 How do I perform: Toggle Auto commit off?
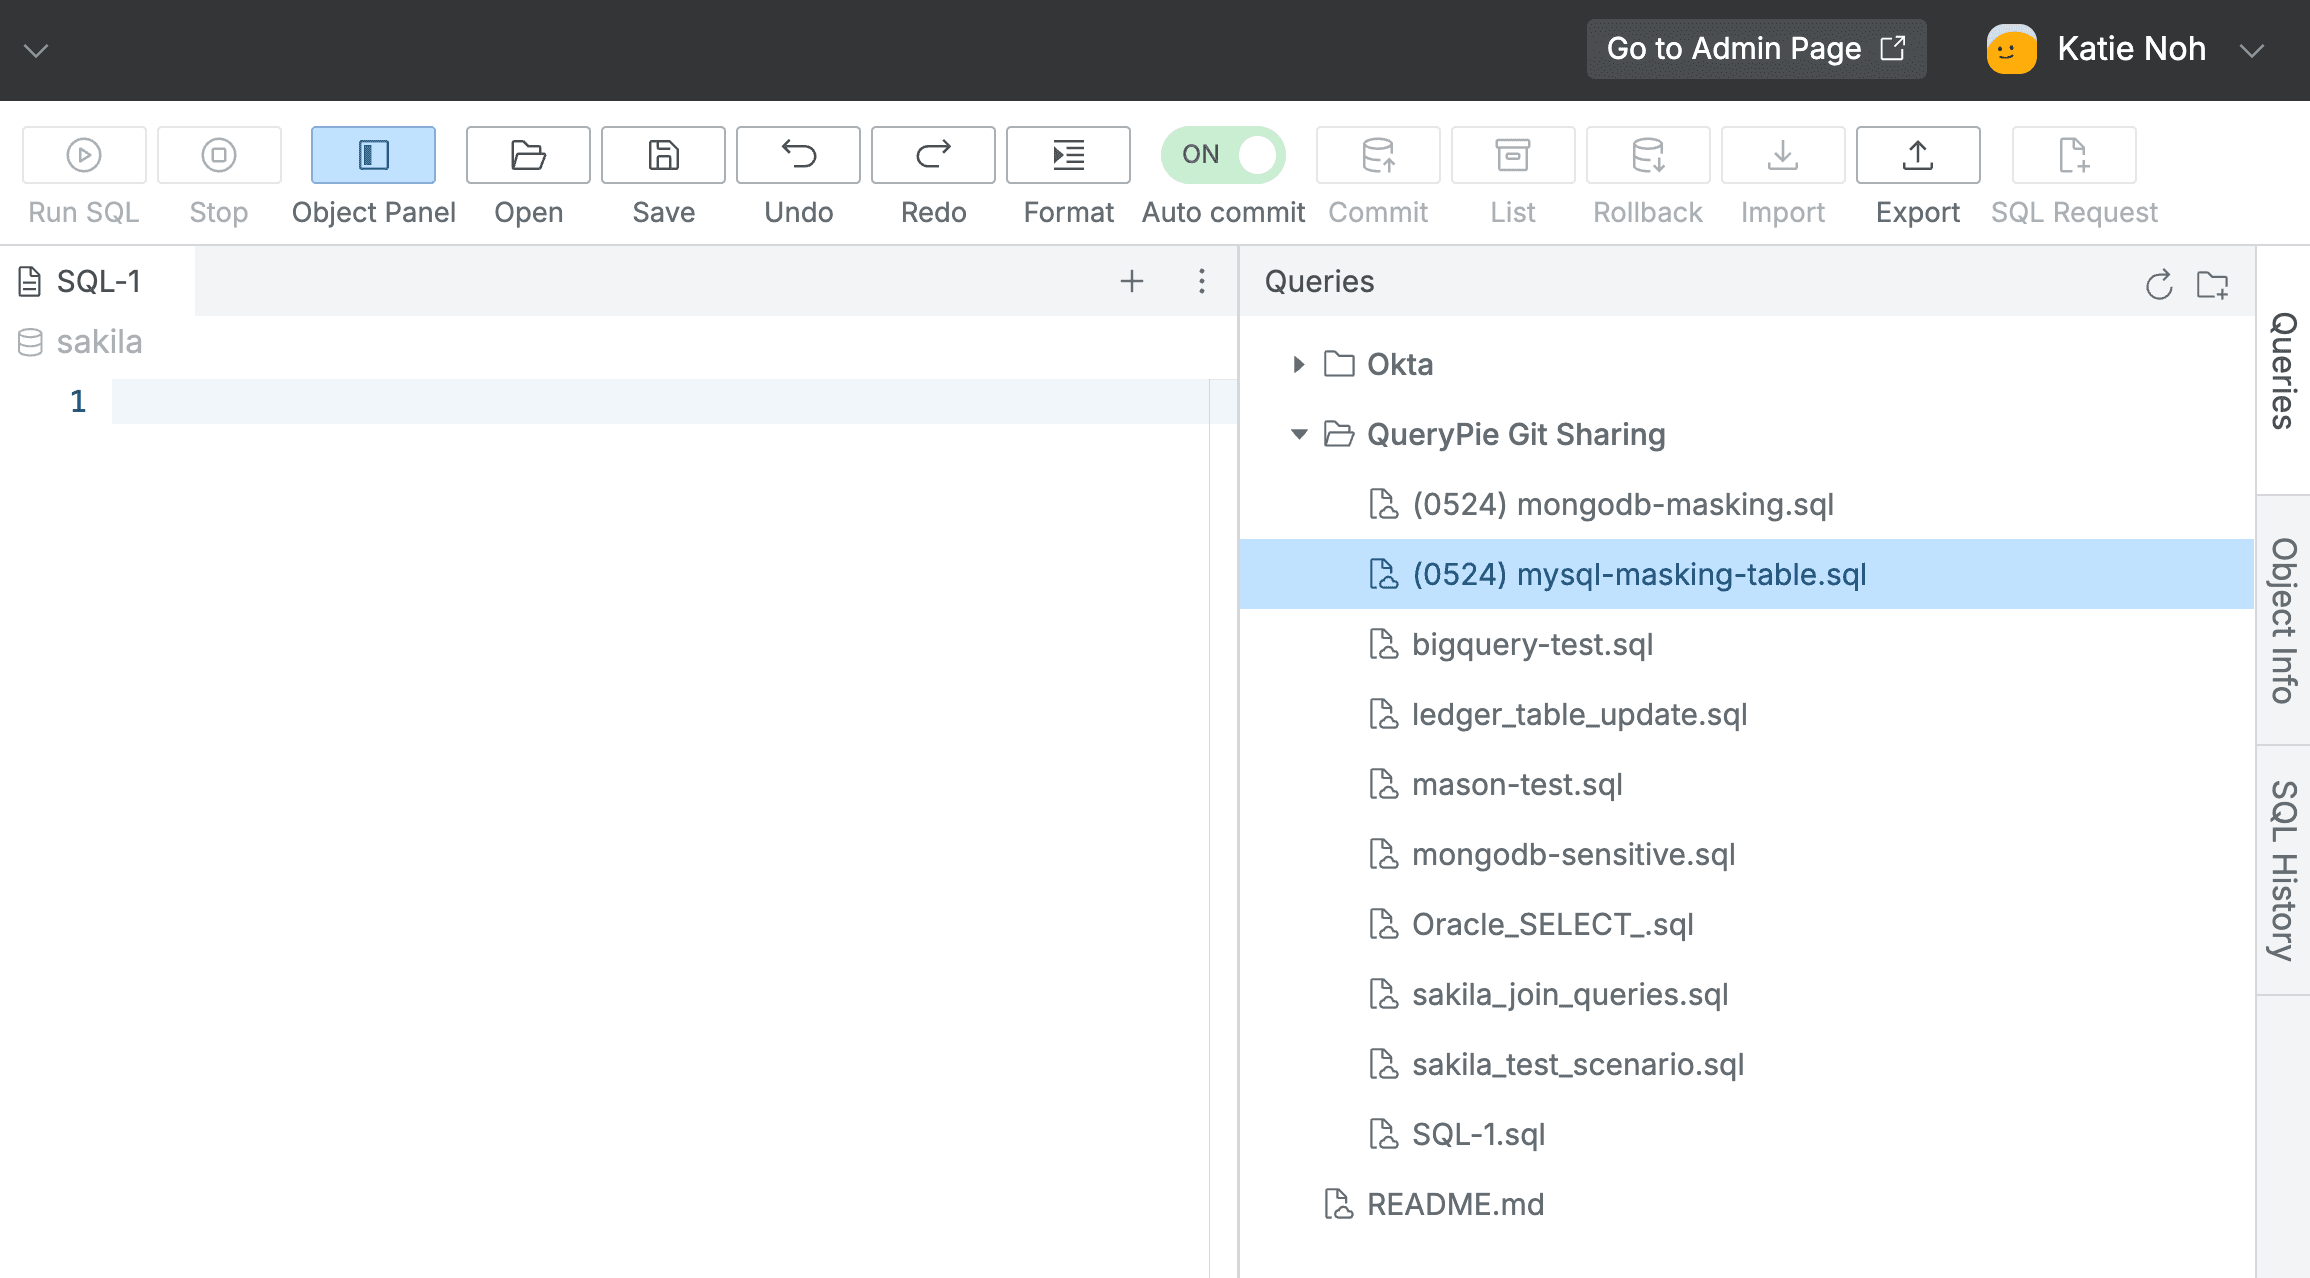(x=1222, y=155)
